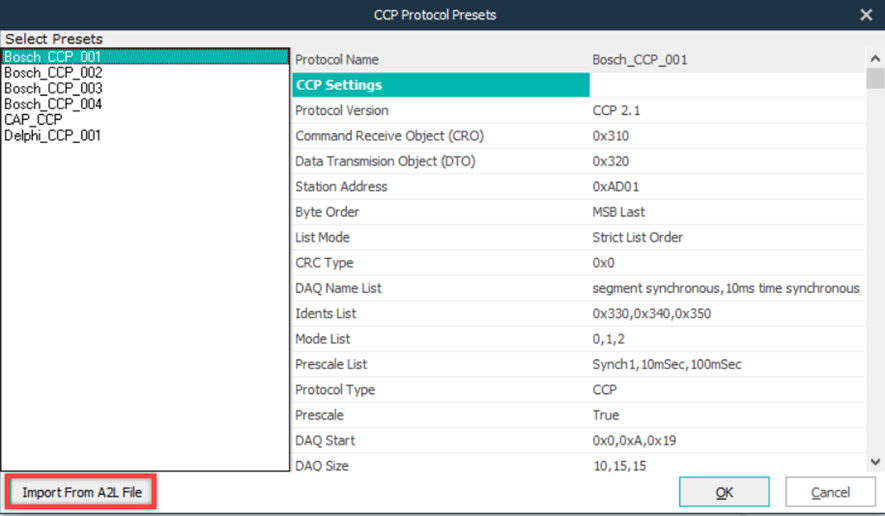Screen dimensions: 885x516
Task: Close the dialog with the X icon
Action: point(866,15)
